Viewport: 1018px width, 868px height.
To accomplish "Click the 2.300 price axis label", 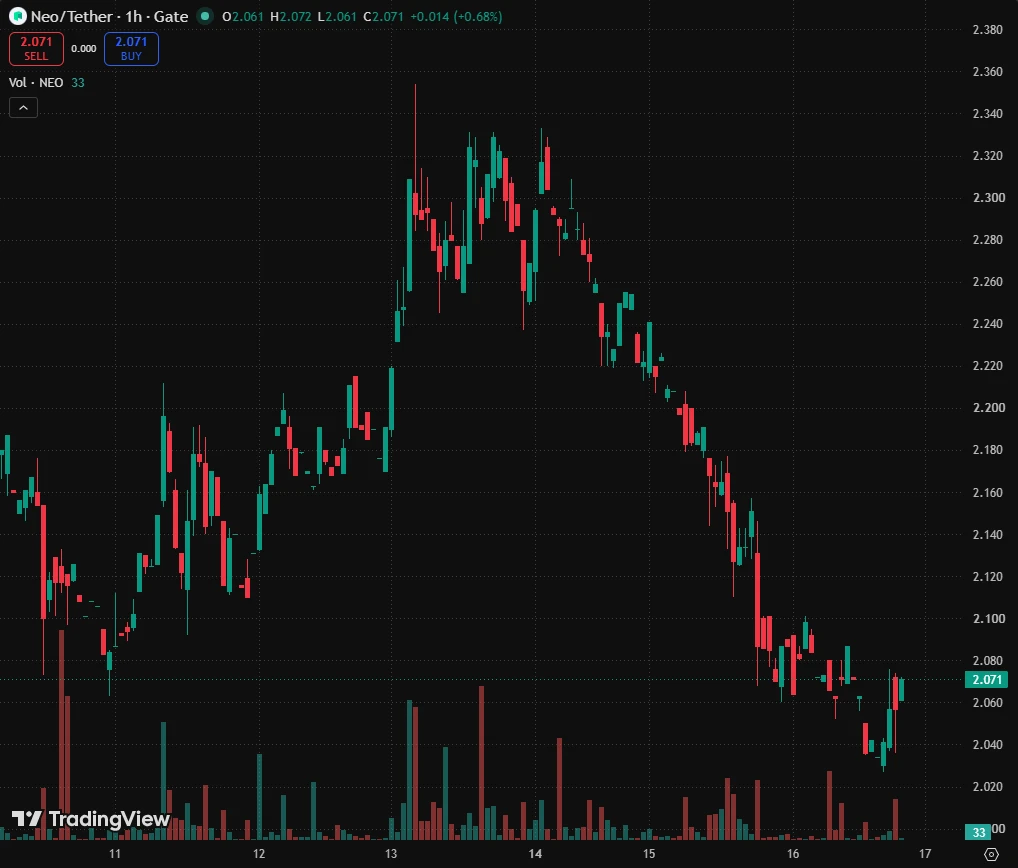I will (x=987, y=198).
